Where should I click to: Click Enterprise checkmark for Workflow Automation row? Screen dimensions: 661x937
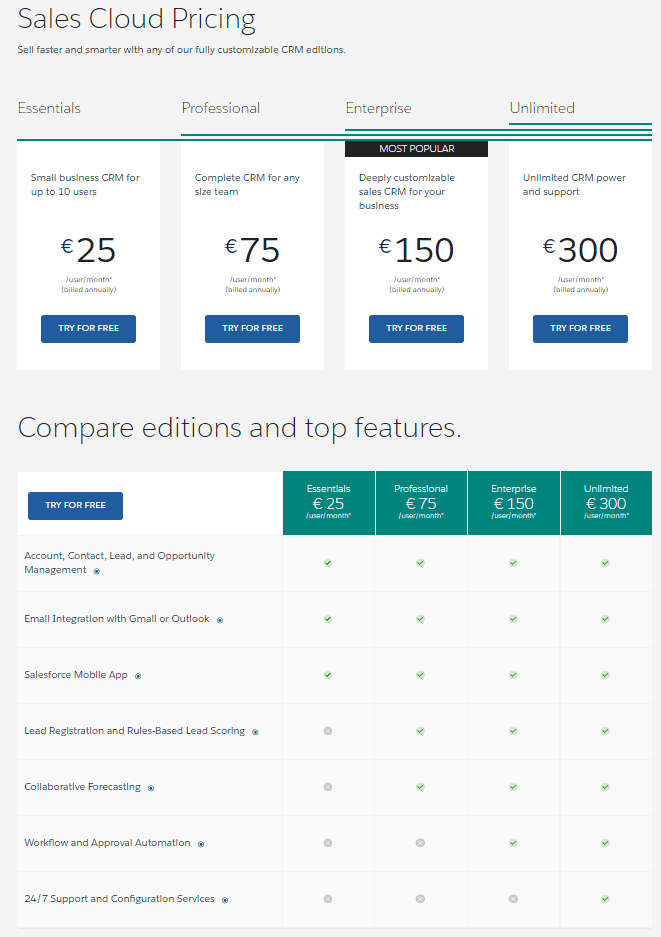[x=513, y=843]
